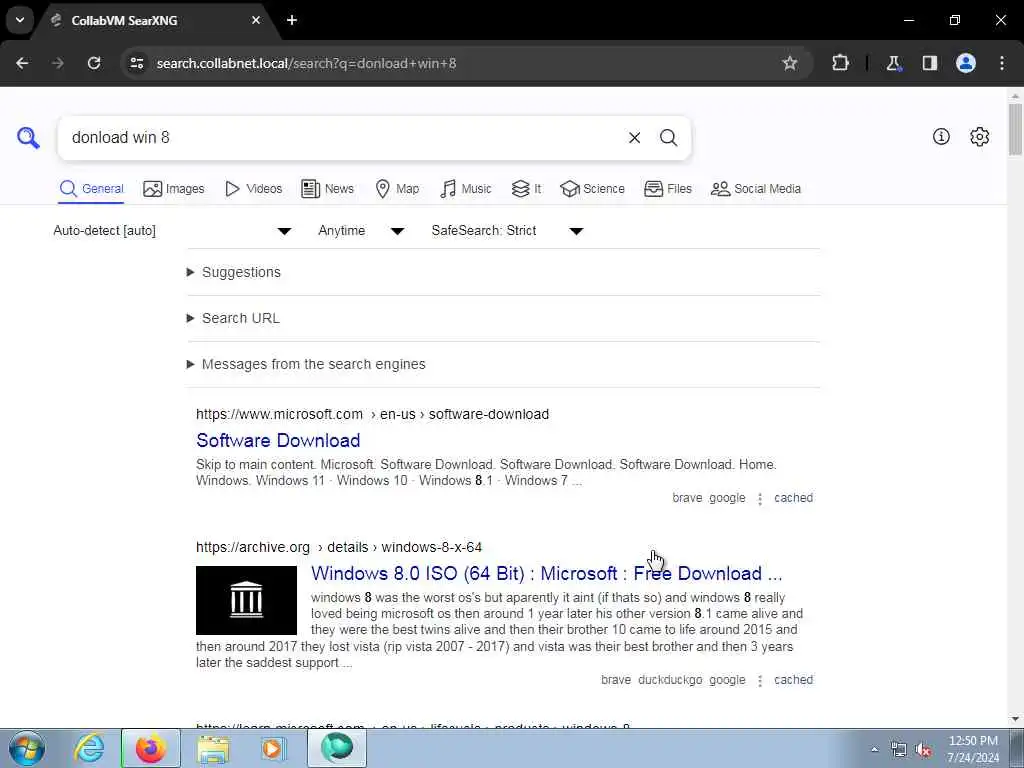Viewport: 1024px width, 768px height.
Task: Switch to the Social Media category
Action: click(x=756, y=189)
